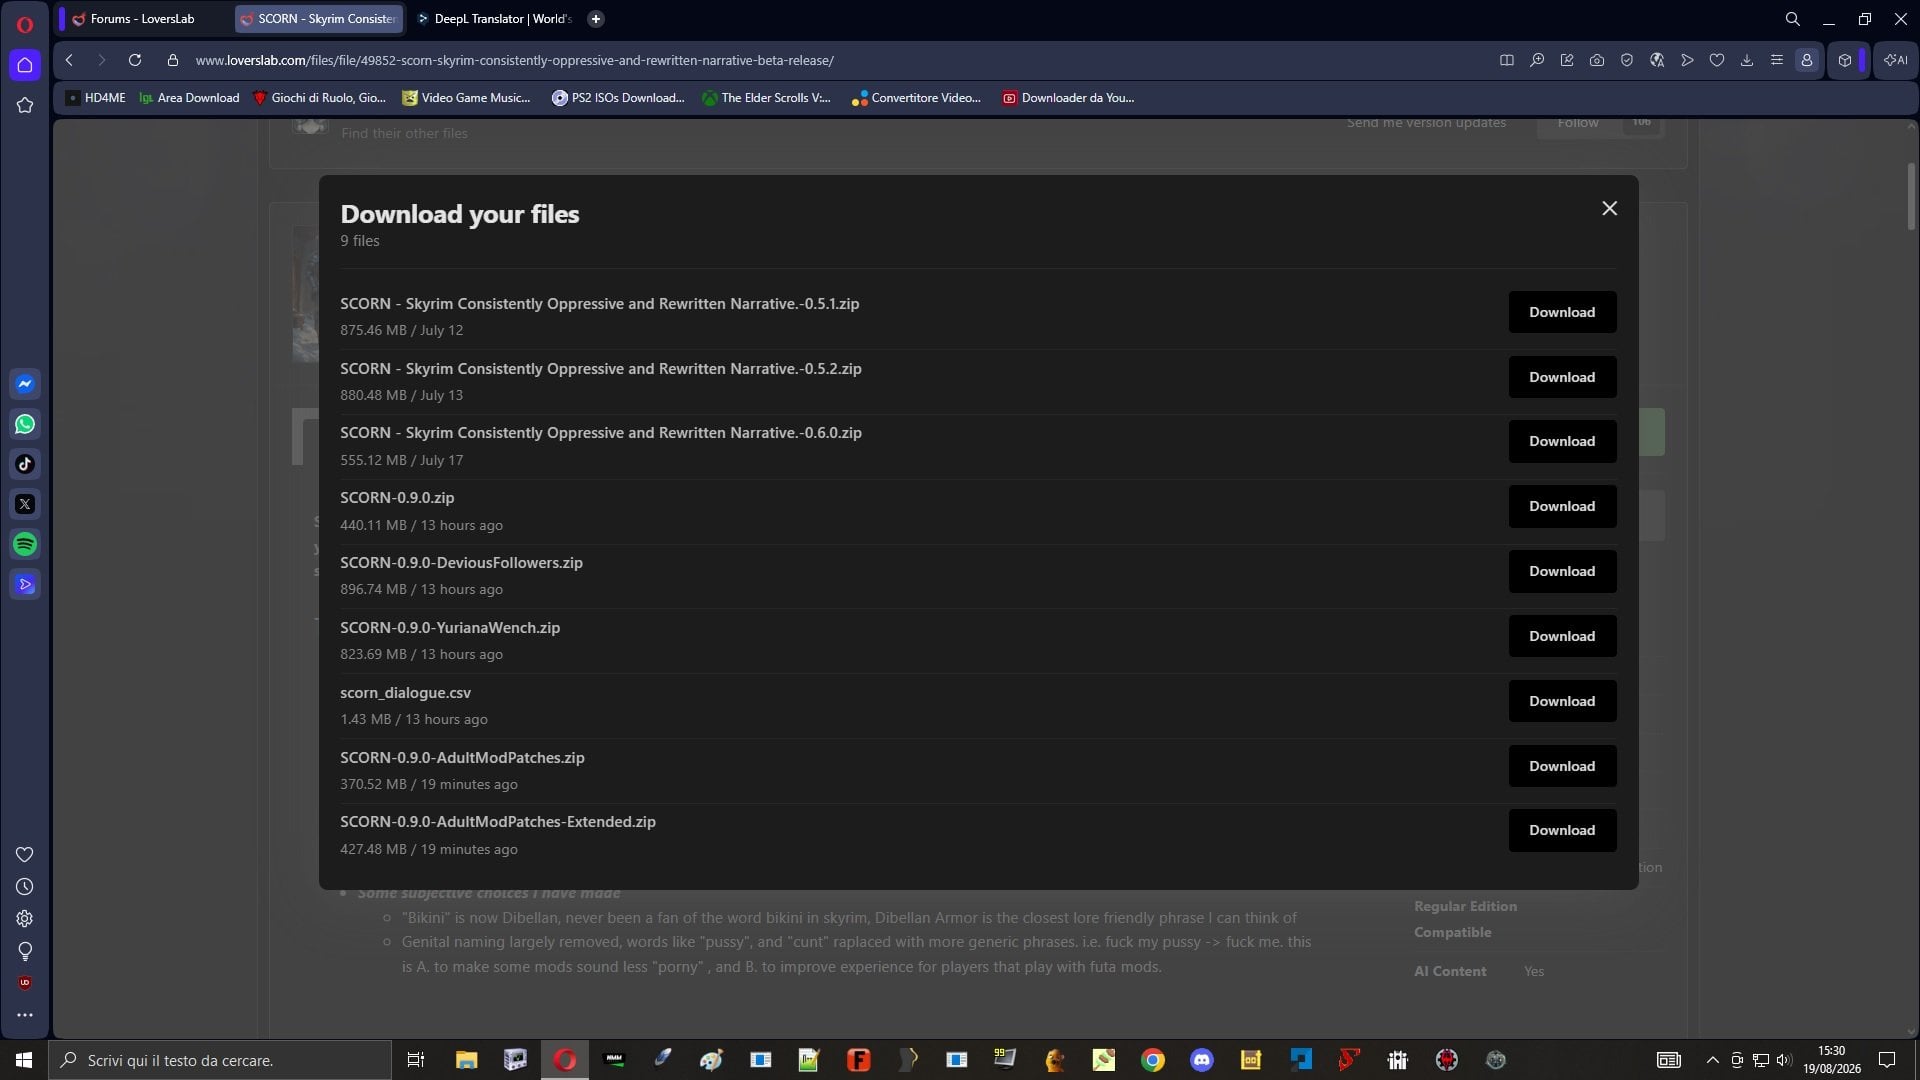
Task: Click the magnifier zoom icon in address bar
Action: (x=1537, y=60)
